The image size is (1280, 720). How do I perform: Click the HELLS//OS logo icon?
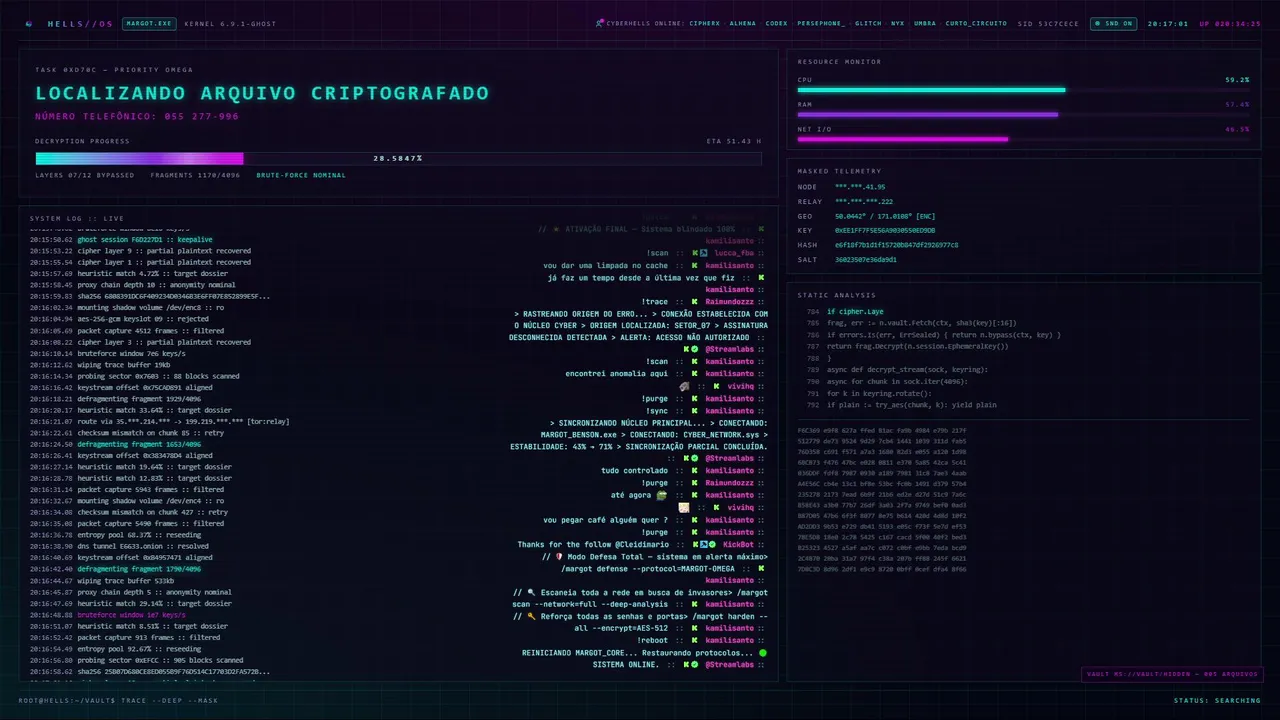point(29,23)
